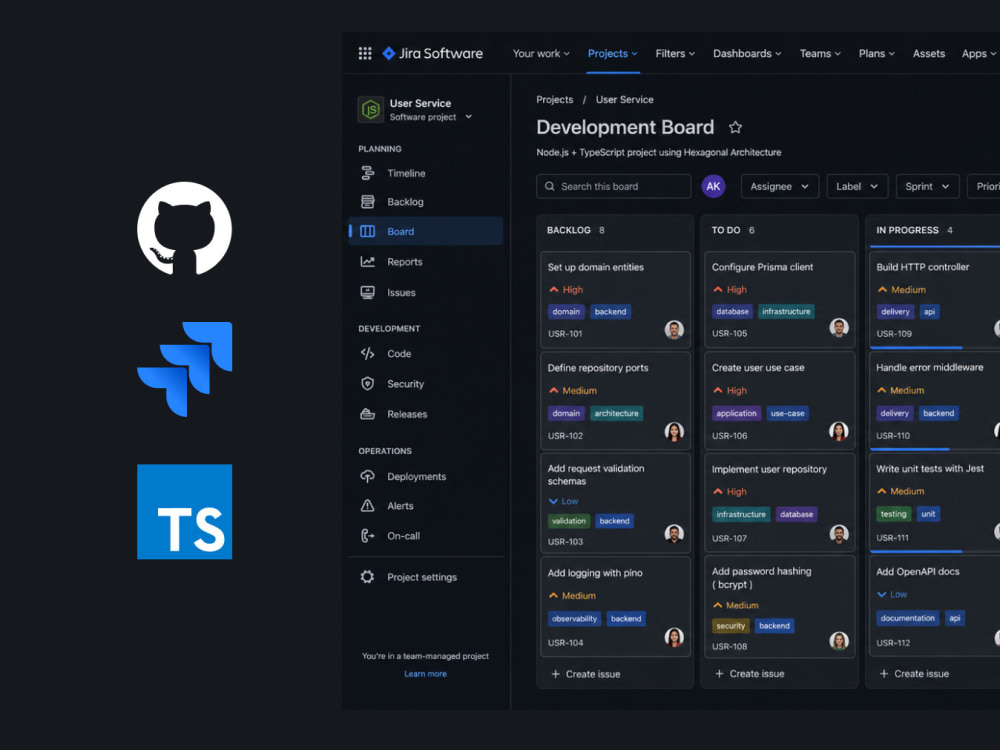1000x750 pixels.
Task: Go to Timeline in the sidebar
Action: coord(406,173)
